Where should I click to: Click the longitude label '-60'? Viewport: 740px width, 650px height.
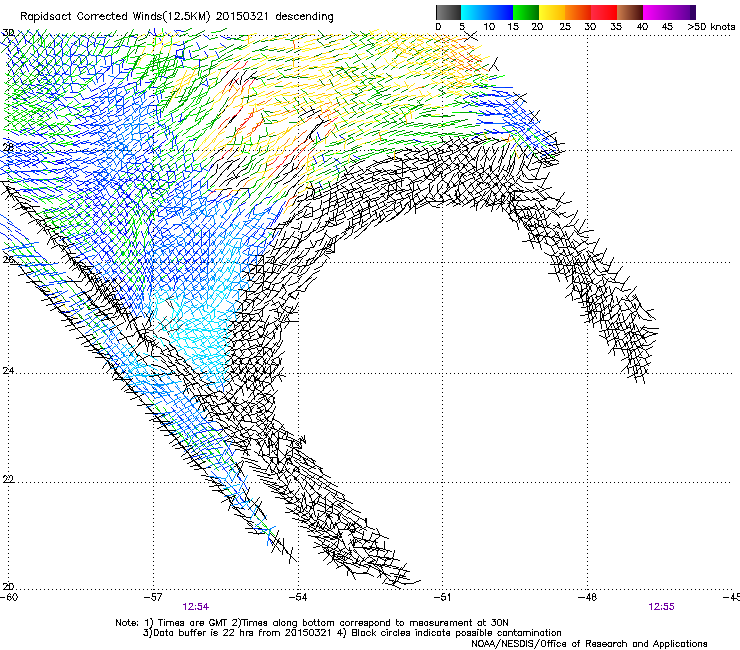pos(9,597)
